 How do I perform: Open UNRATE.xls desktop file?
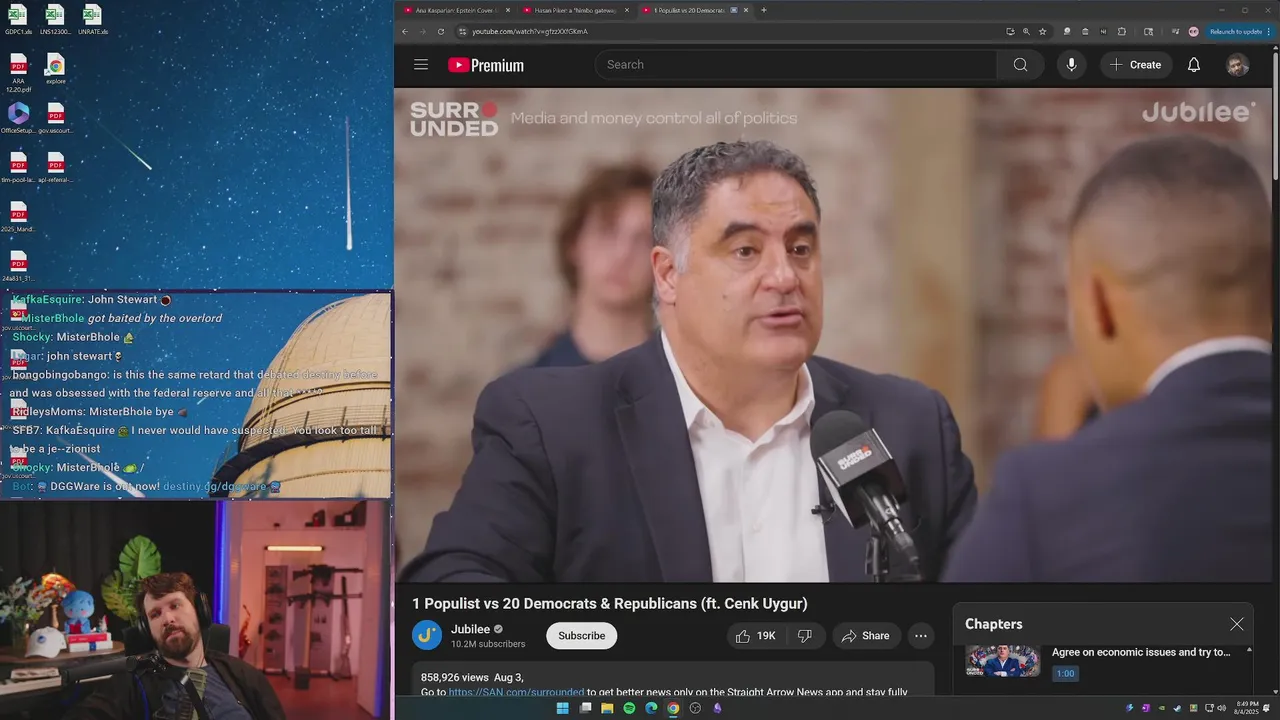pyautogui.click(x=92, y=20)
